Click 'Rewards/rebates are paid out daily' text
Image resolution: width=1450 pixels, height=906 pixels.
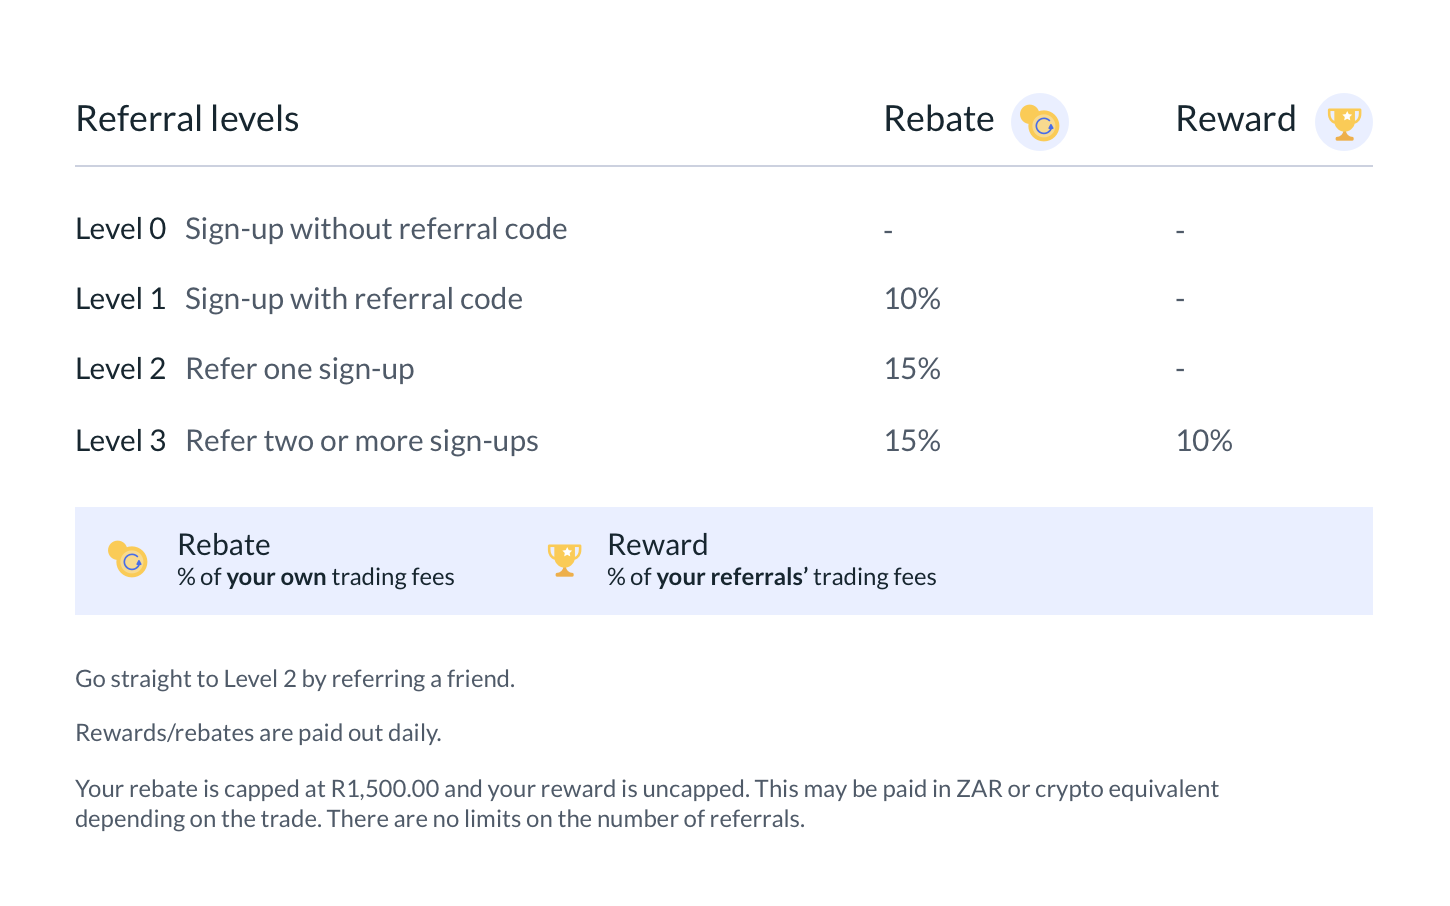coord(258,733)
